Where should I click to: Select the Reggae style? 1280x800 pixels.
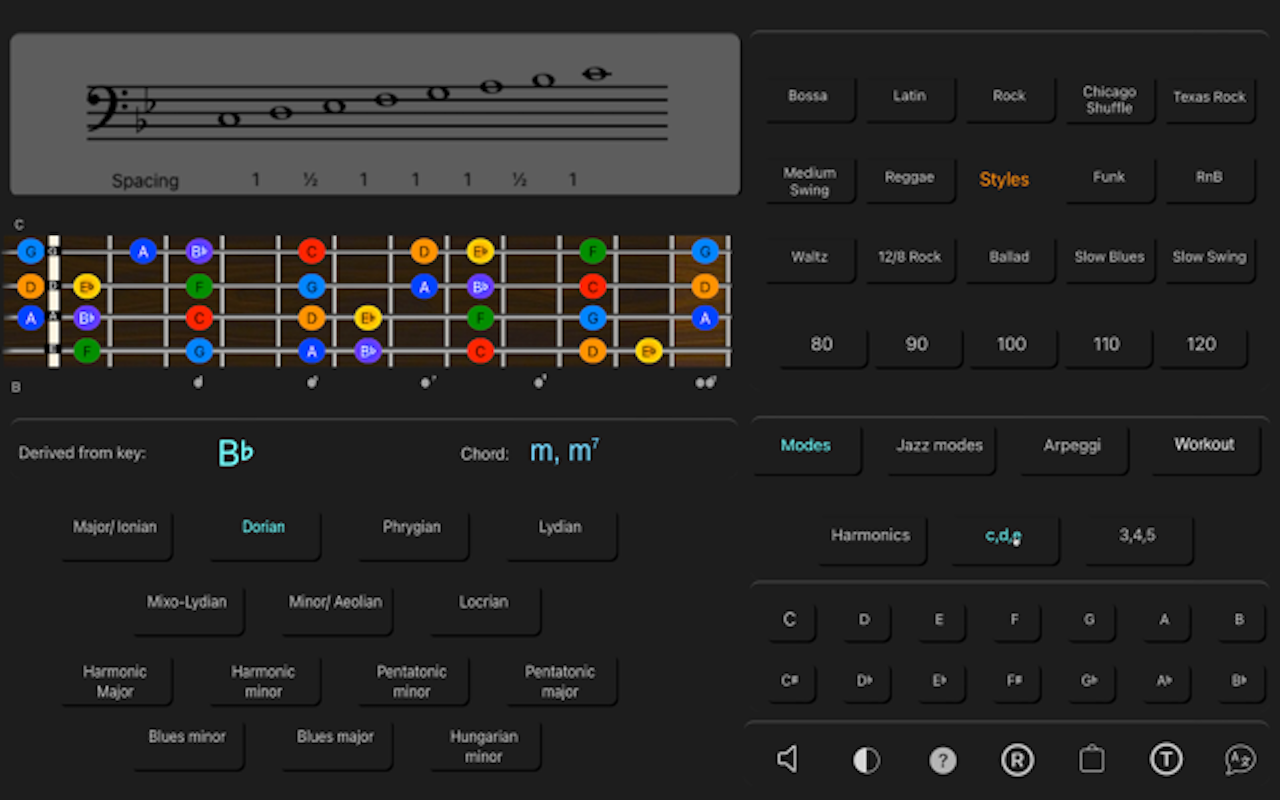coord(909,178)
